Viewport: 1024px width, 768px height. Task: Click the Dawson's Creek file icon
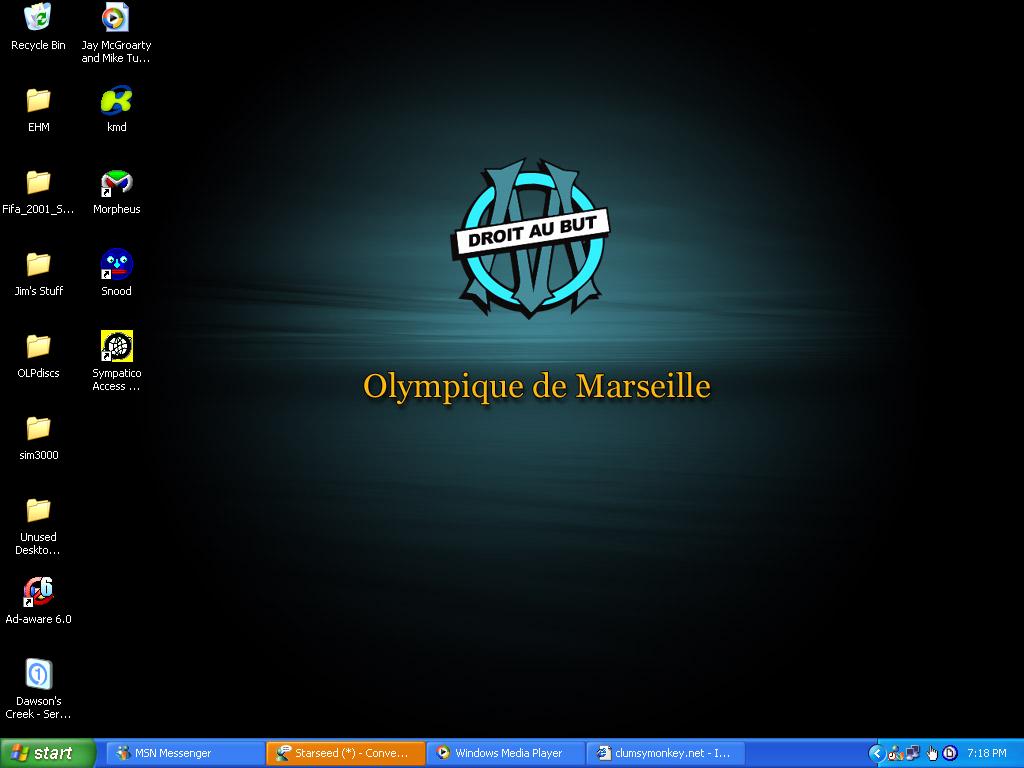click(38, 675)
